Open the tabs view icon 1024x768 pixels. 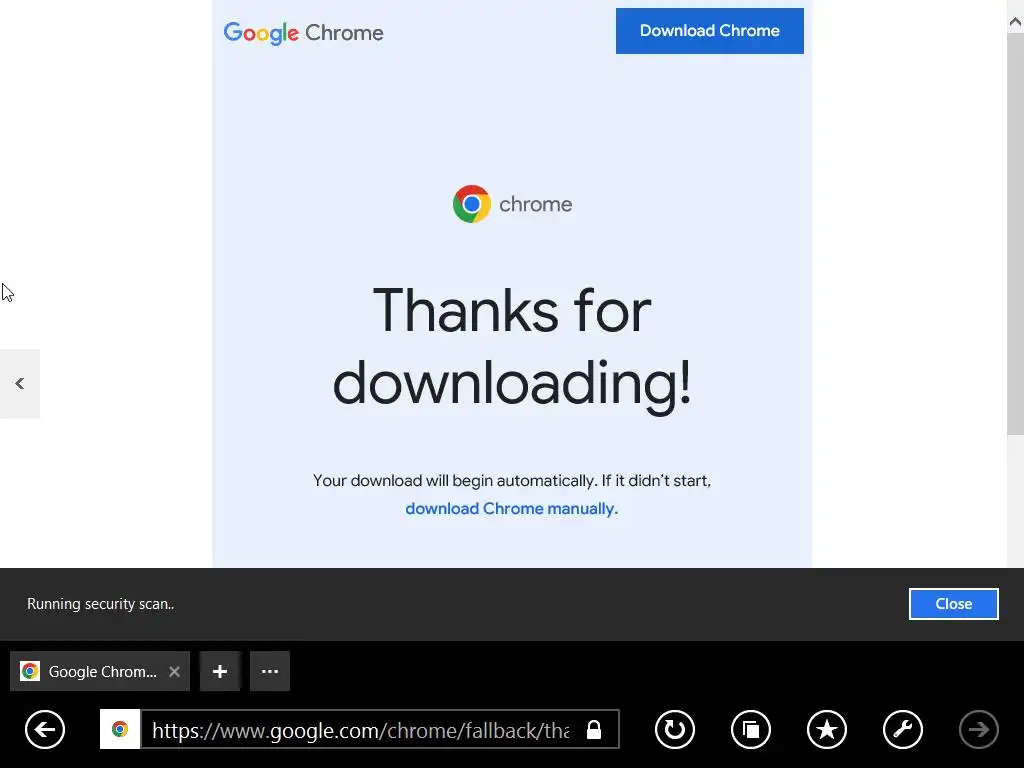pos(751,729)
